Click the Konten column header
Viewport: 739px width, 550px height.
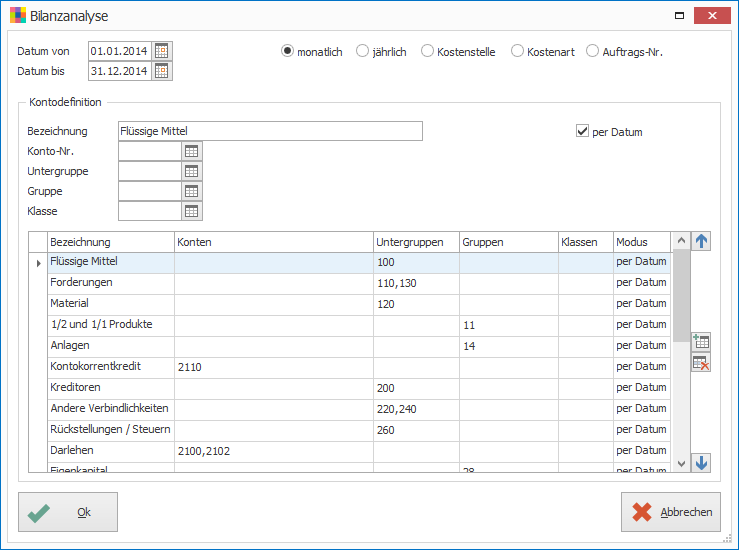click(273, 242)
